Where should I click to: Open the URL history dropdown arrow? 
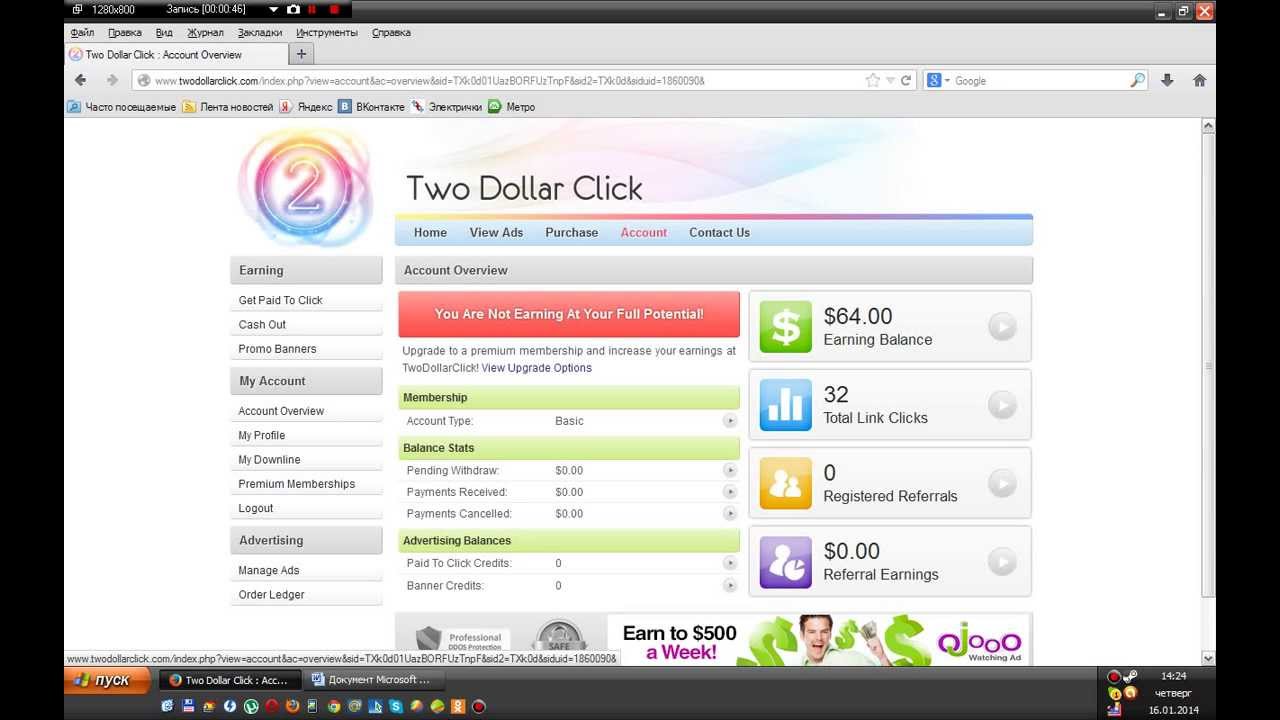[890, 80]
